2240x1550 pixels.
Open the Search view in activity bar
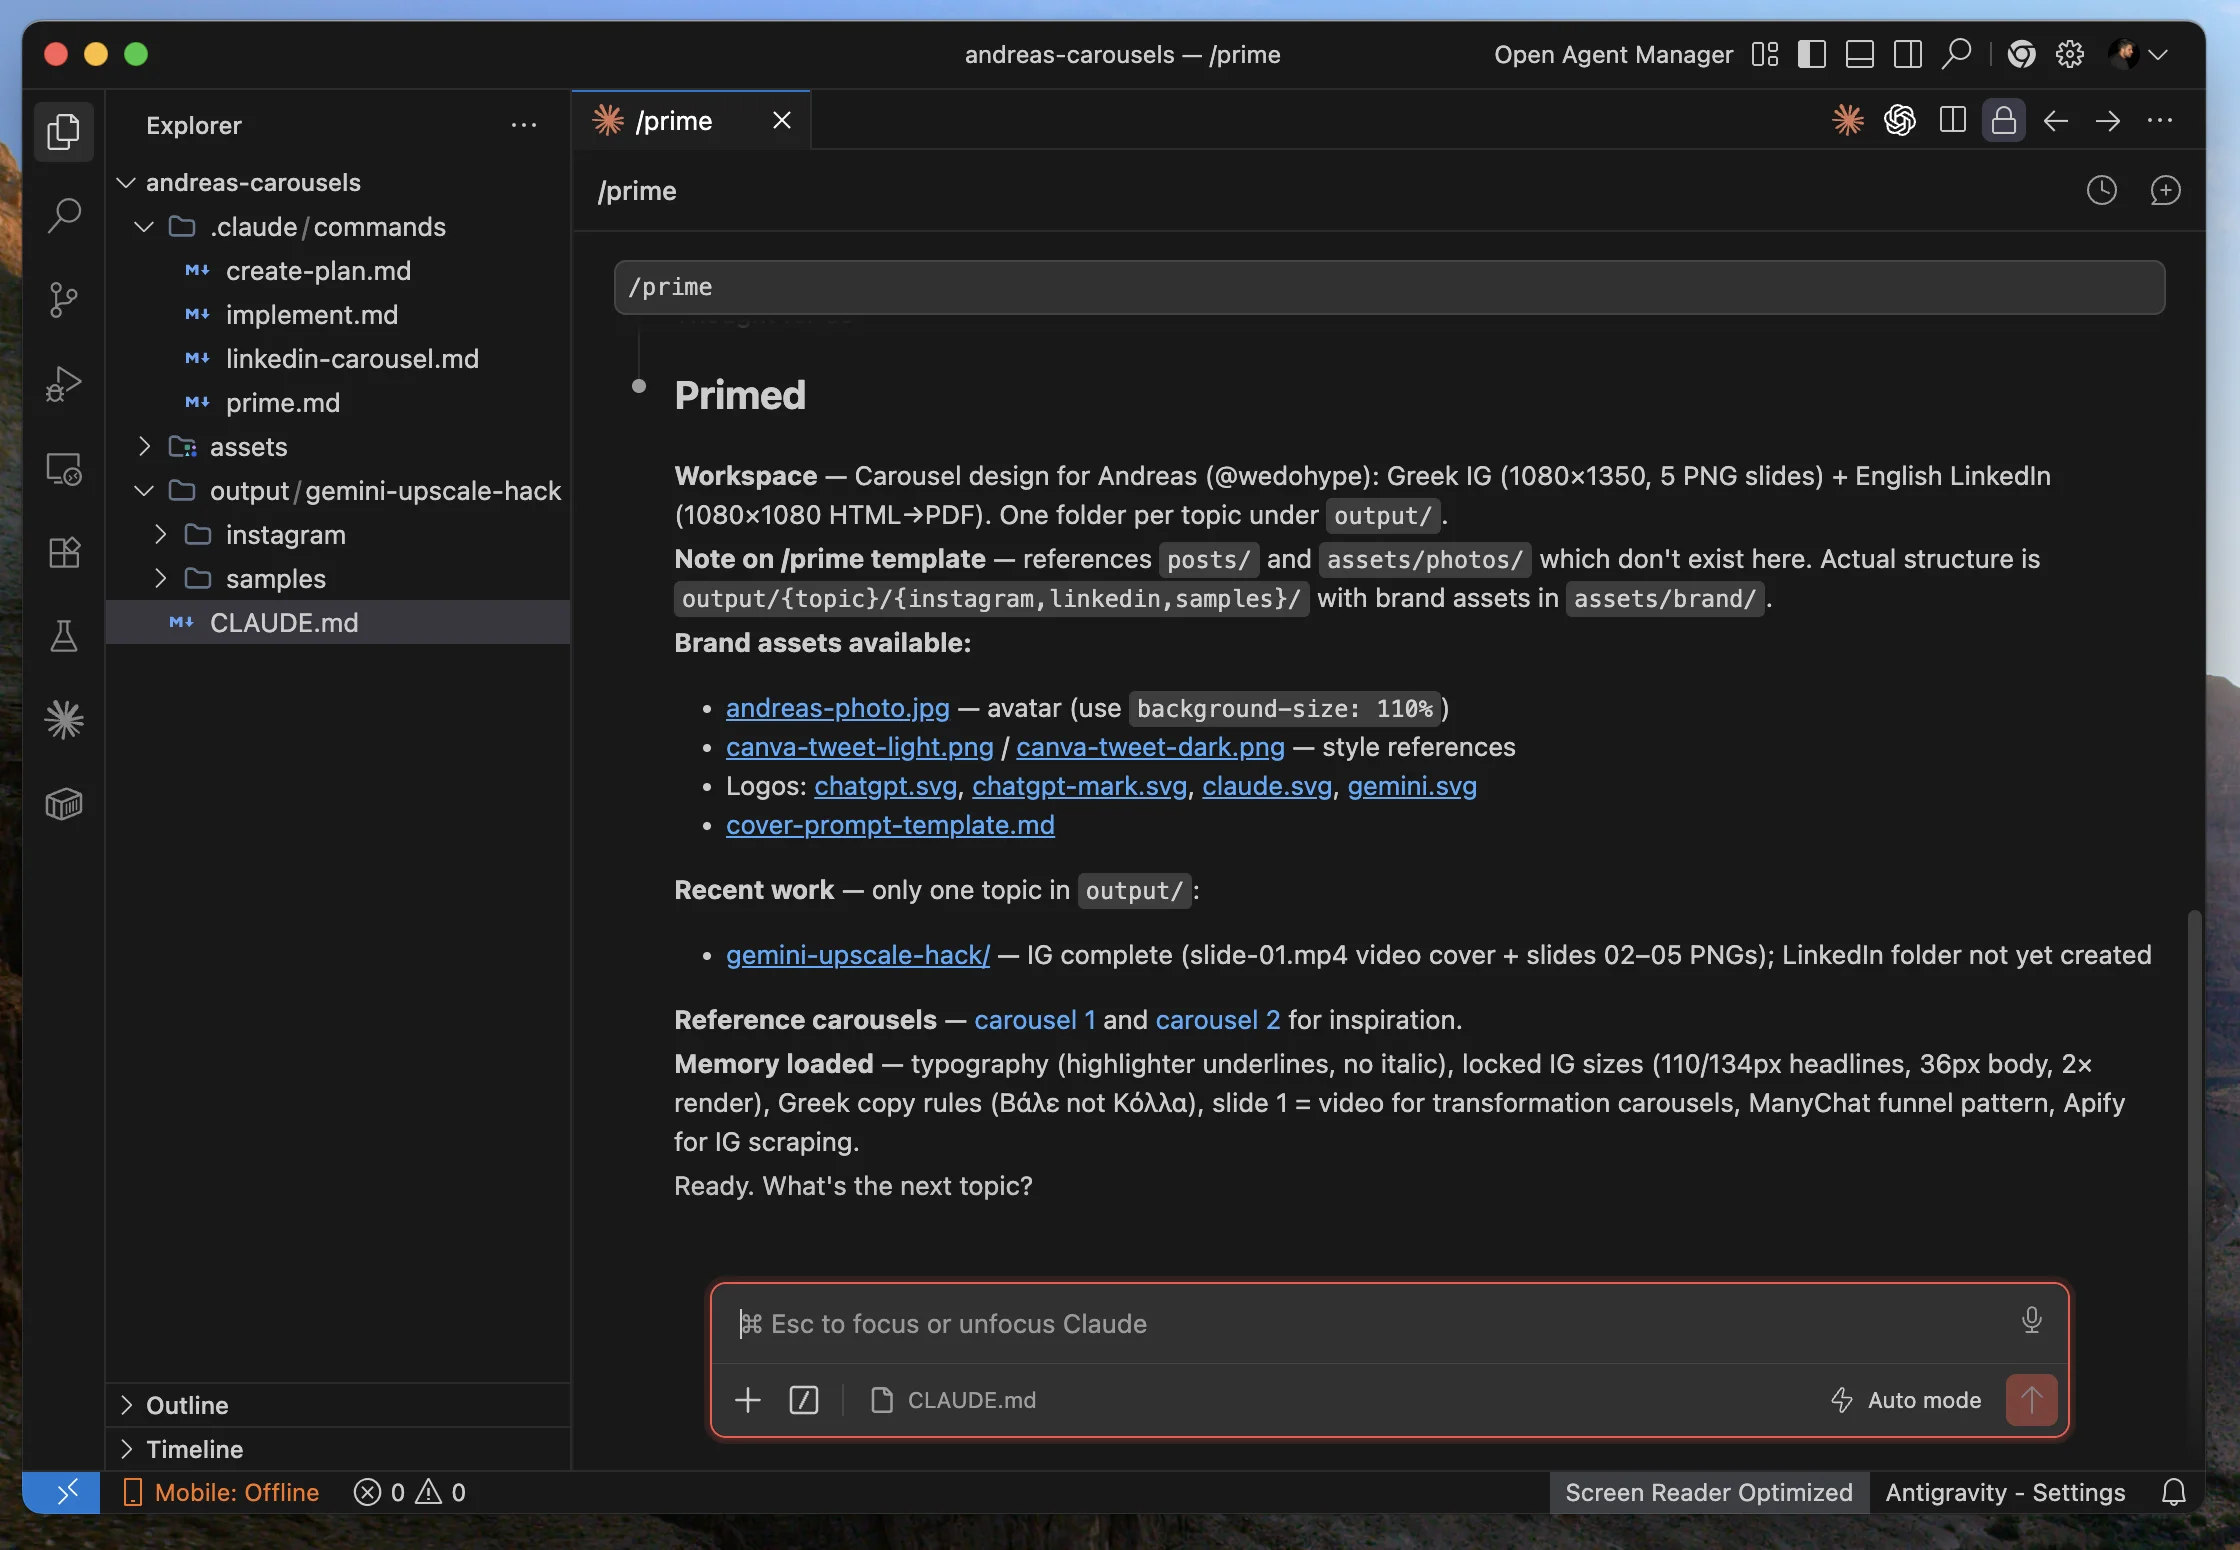click(x=64, y=215)
